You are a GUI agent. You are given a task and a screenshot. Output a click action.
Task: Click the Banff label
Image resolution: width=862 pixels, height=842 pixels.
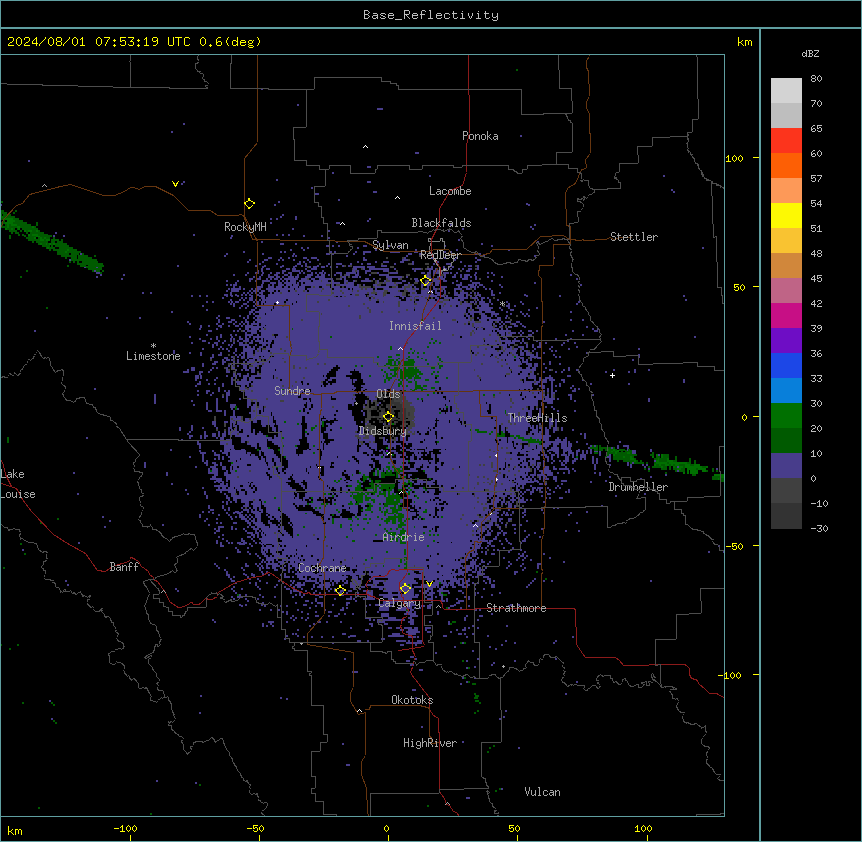(x=124, y=567)
